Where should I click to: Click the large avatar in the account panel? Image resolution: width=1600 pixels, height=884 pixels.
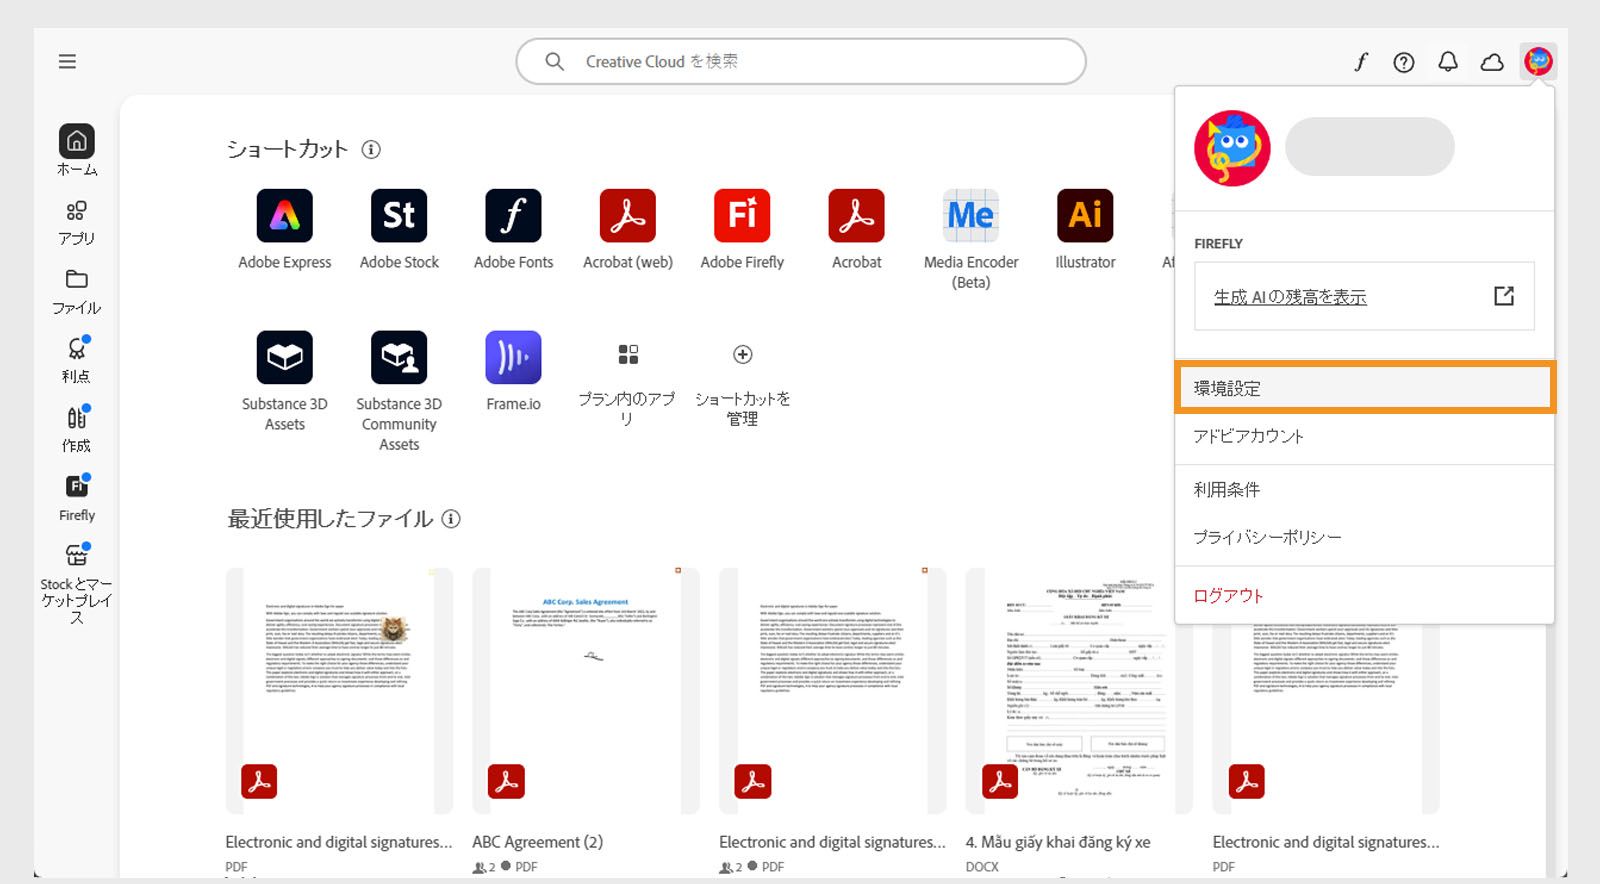coord(1232,148)
